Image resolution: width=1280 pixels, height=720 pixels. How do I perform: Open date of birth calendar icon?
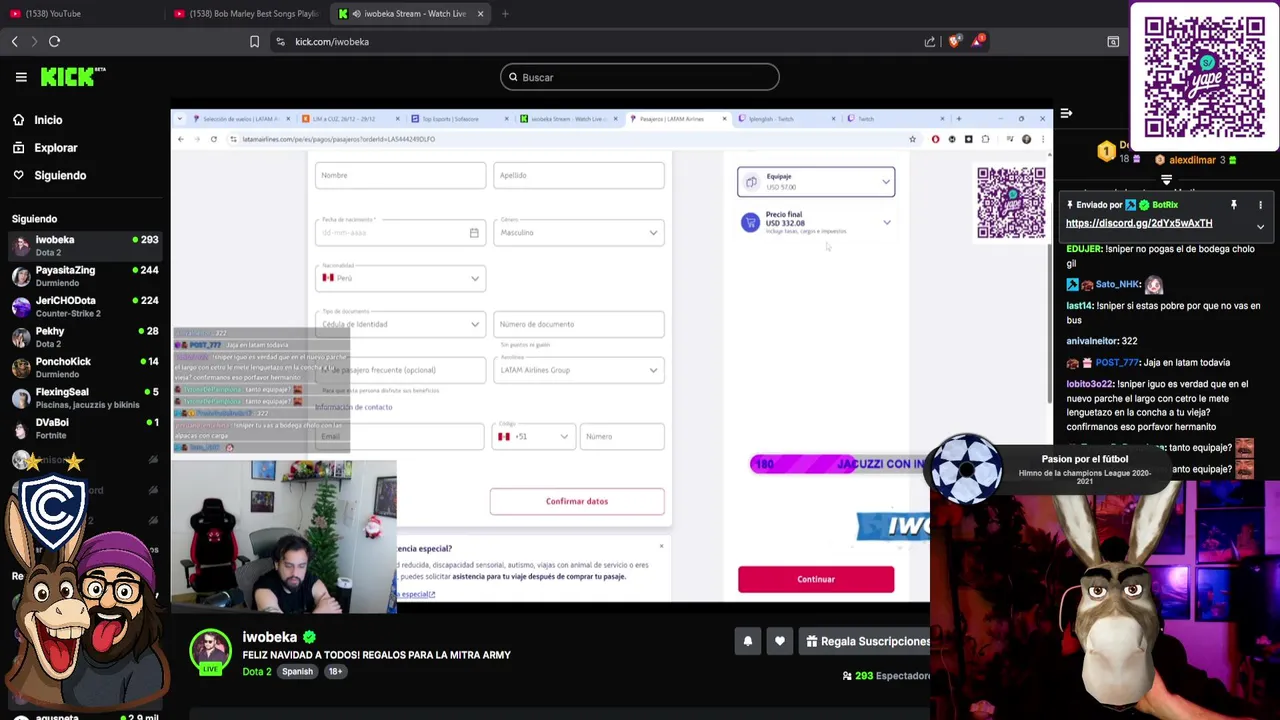(x=474, y=233)
